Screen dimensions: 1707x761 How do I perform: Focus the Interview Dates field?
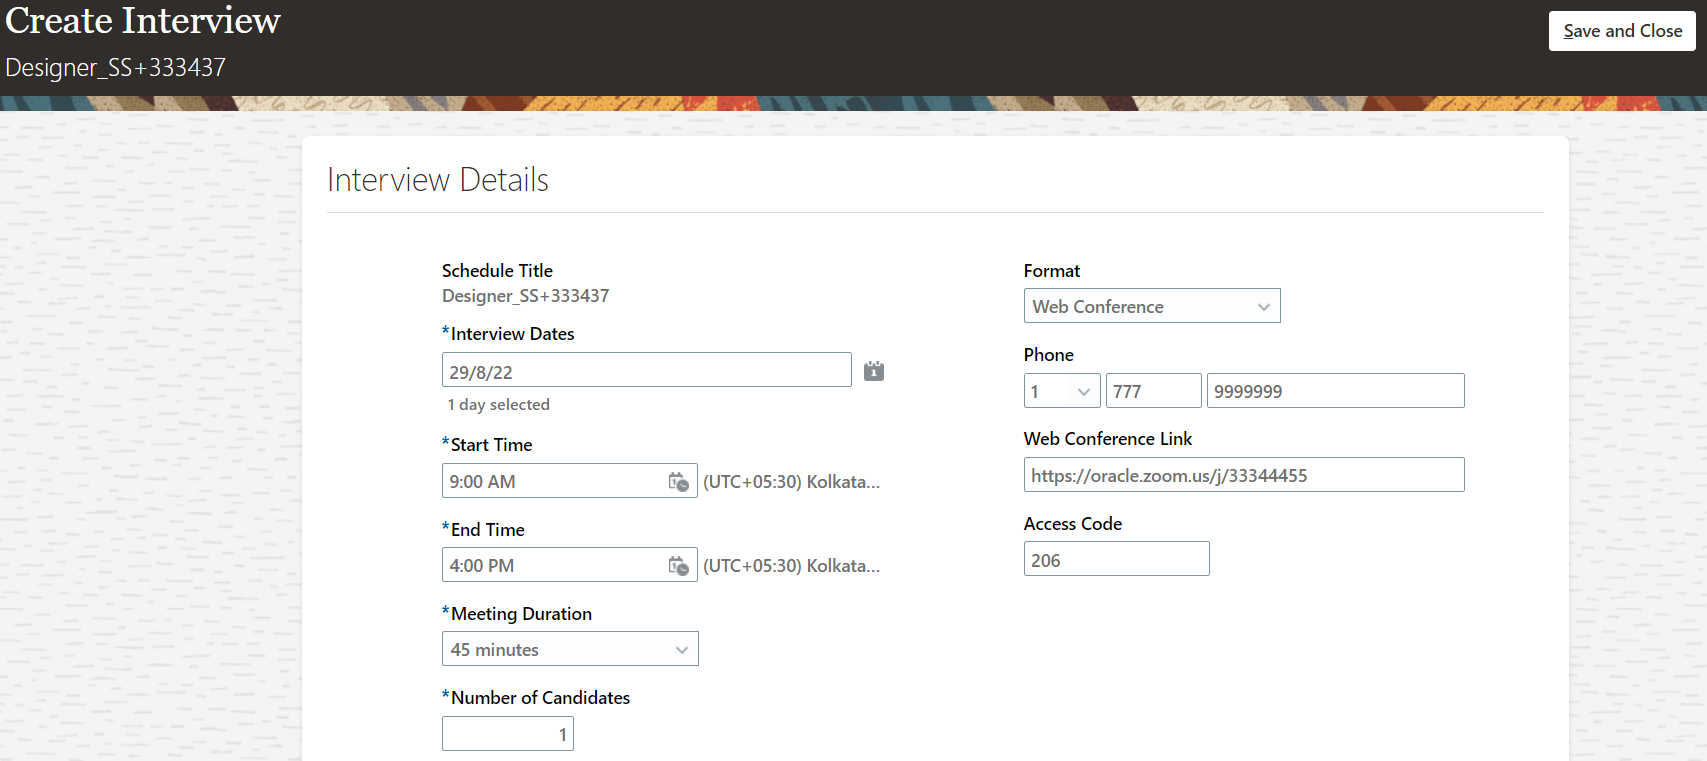point(645,371)
